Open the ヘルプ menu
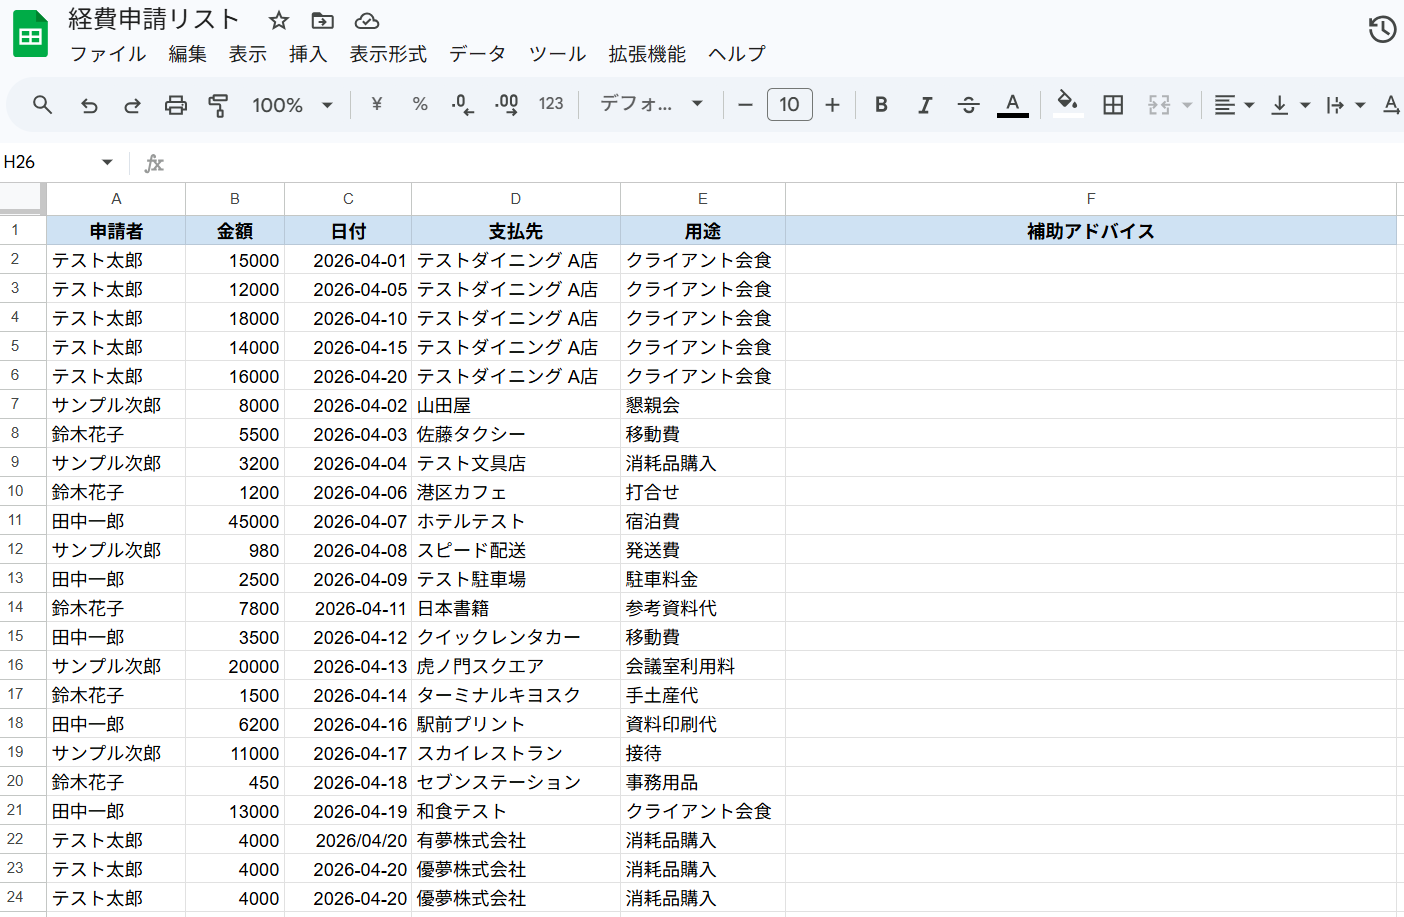The image size is (1404, 917). 737,54
